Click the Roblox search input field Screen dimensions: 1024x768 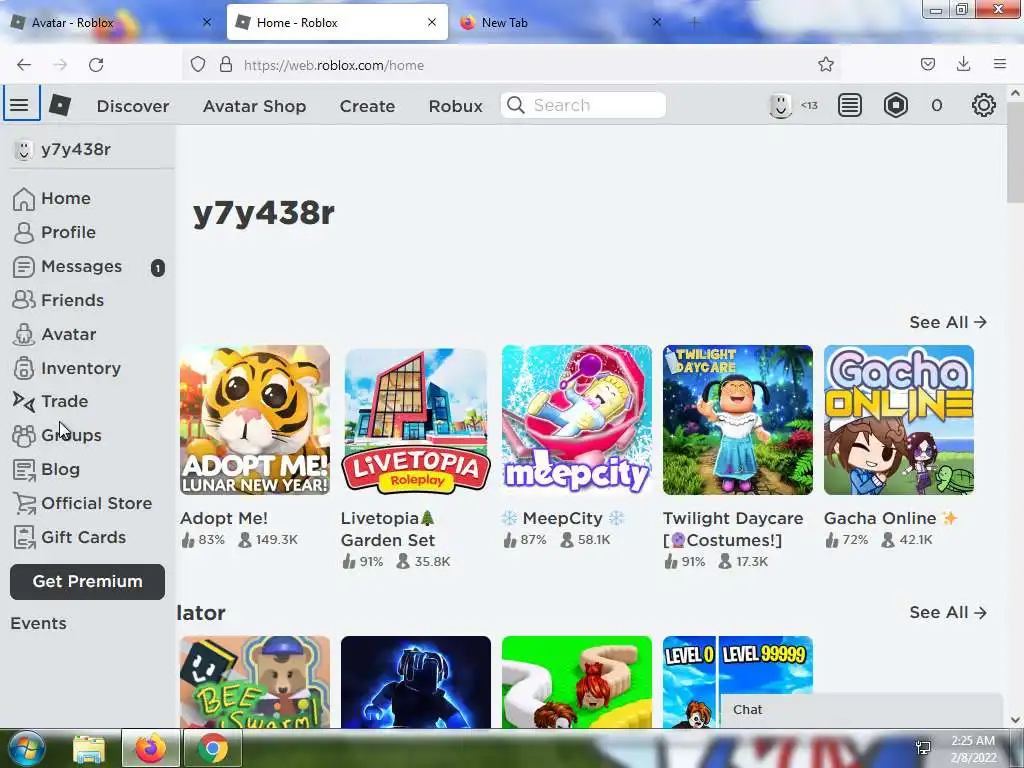click(583, 105)
